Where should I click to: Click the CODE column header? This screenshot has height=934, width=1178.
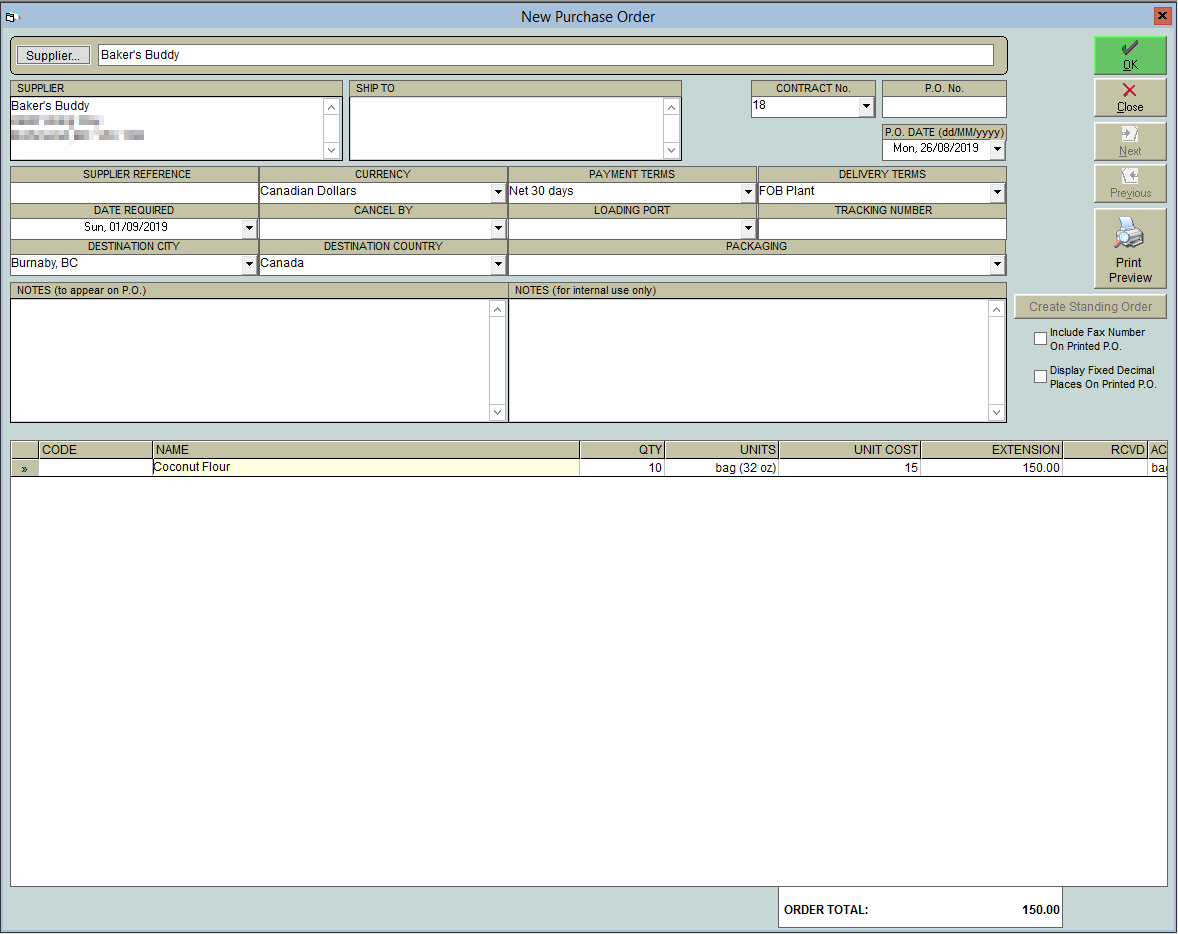tap(95, 449)
